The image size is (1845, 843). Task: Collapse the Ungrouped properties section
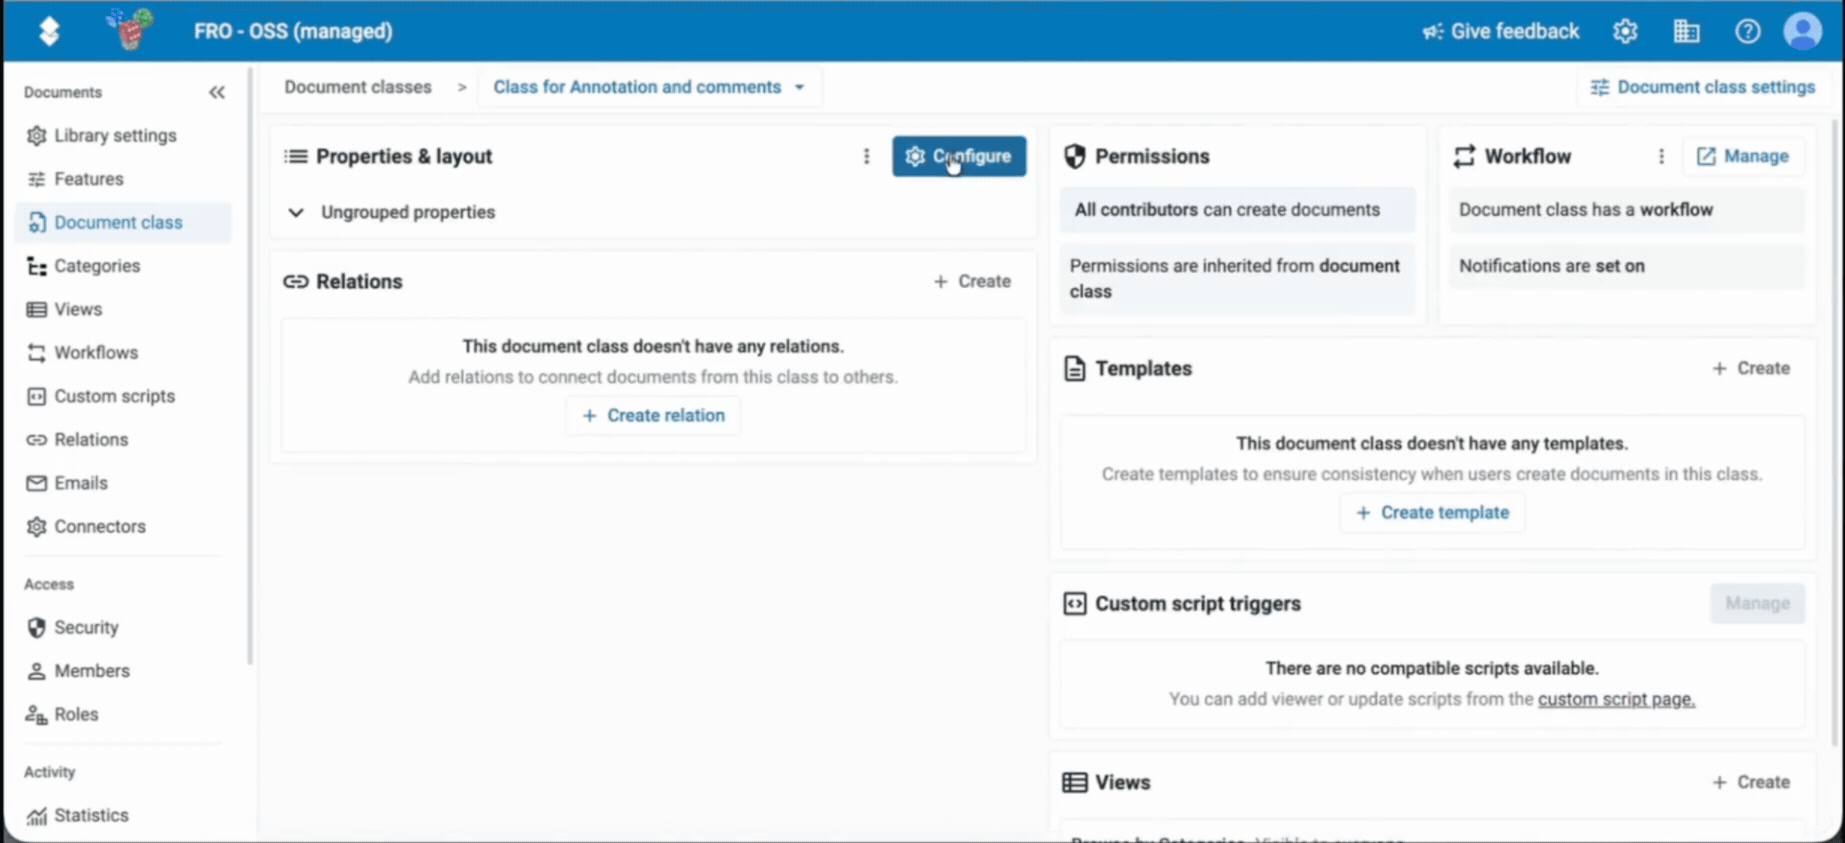pyautogui.click(x=296, y=212)
